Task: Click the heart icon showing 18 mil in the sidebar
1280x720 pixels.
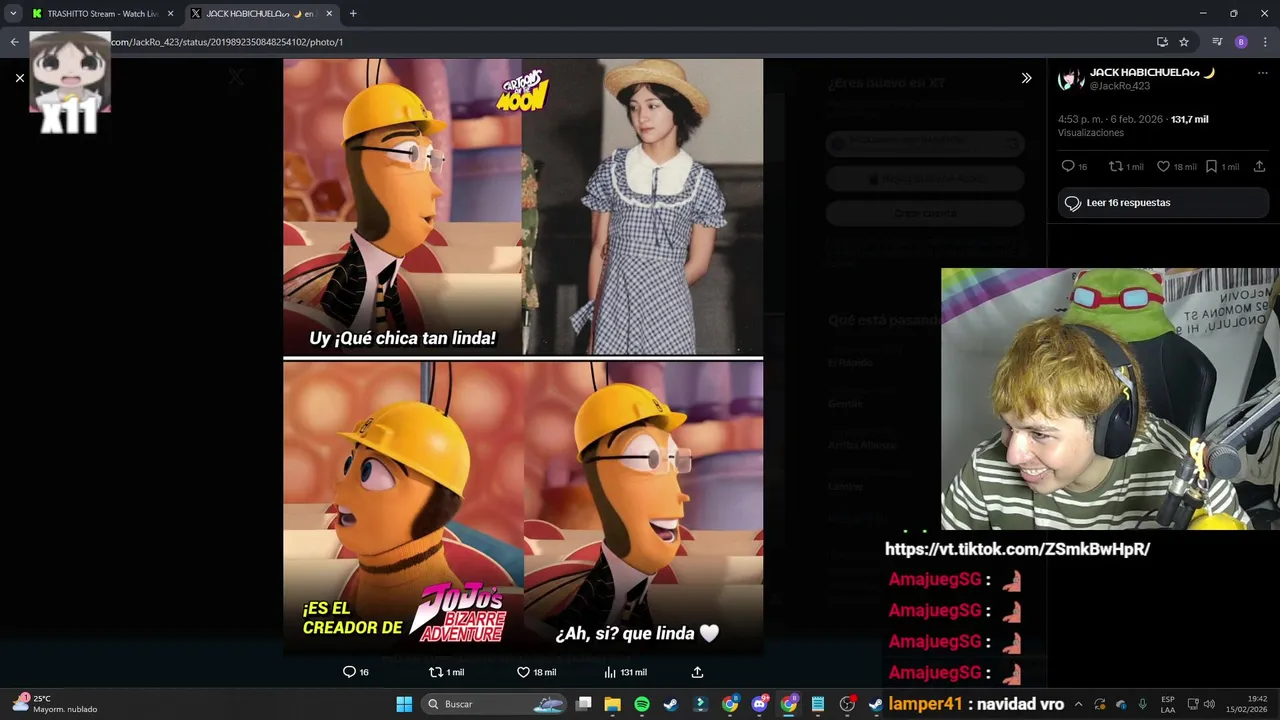Action: [x=1163, y=166]
